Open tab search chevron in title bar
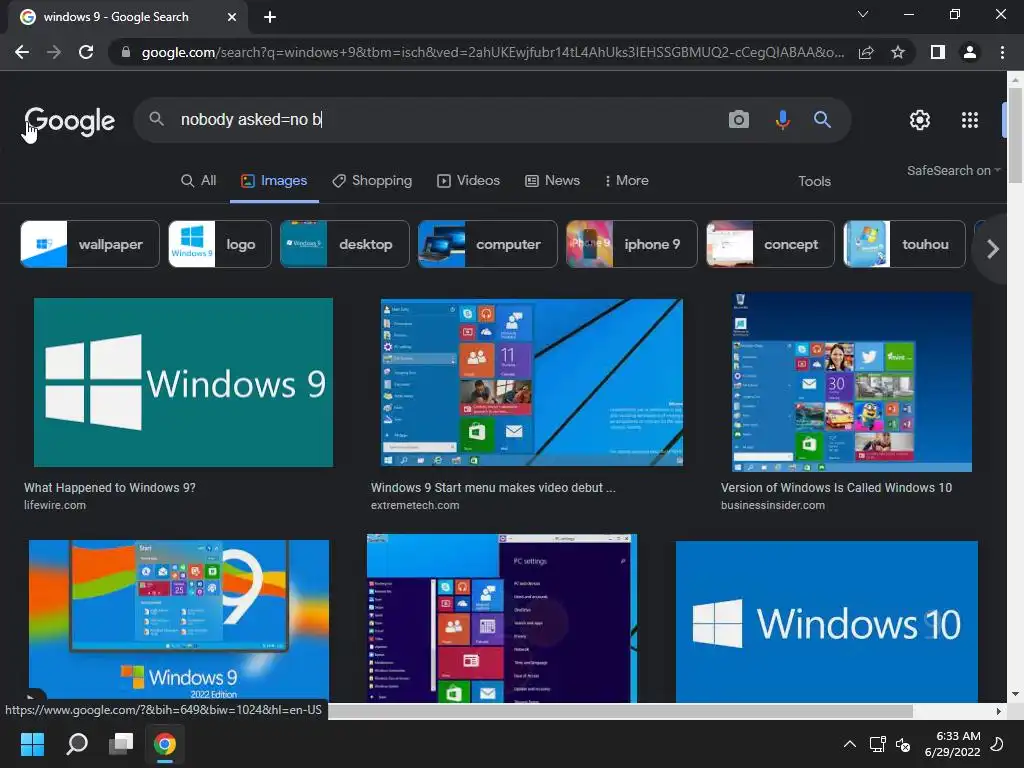 (x=863, y=14)
